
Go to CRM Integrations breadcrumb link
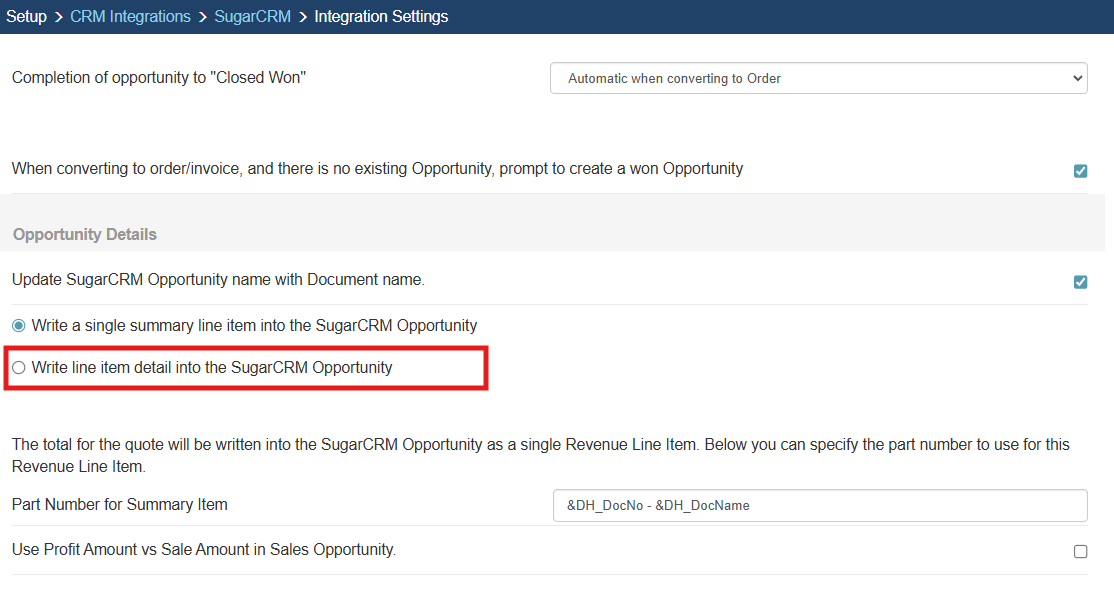tap(130, 17)
